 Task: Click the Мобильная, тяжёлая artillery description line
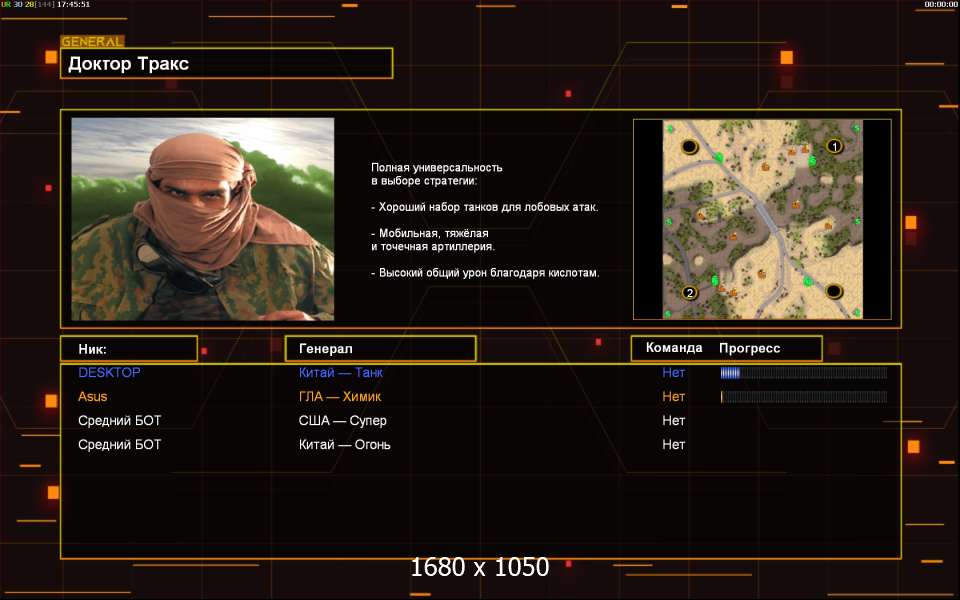(433, 240)
